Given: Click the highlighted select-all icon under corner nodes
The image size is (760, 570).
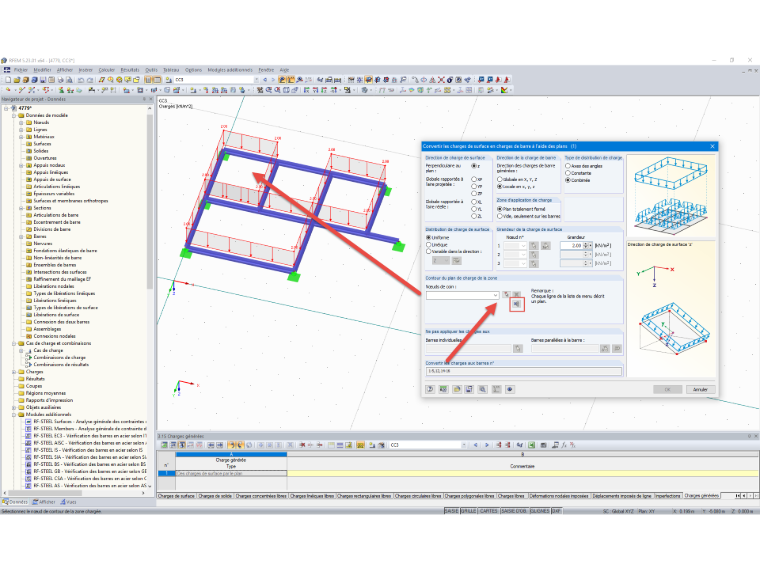Looking at the screenshot, I should (517, 304).
